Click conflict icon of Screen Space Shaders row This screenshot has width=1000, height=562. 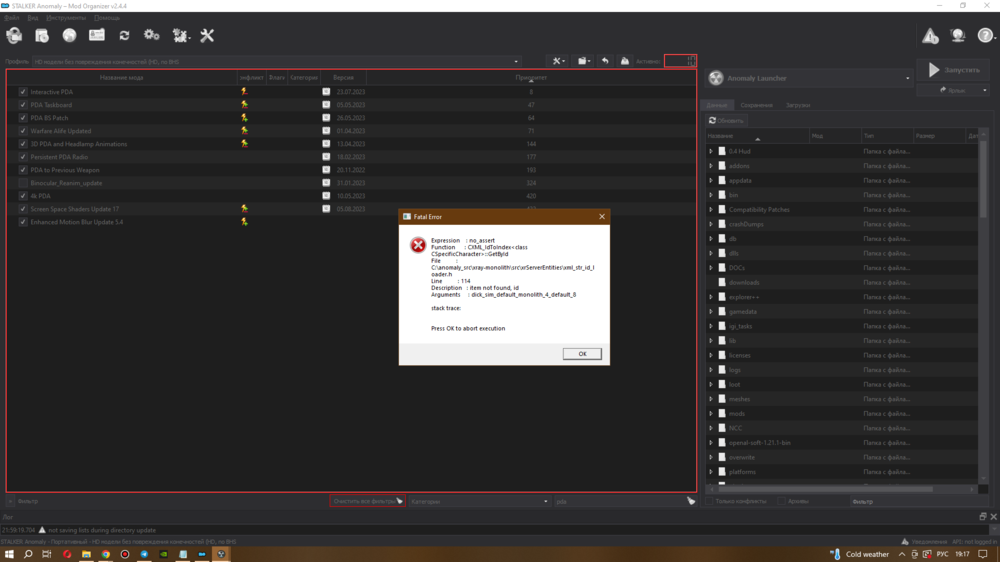click(x=244, y=209)
